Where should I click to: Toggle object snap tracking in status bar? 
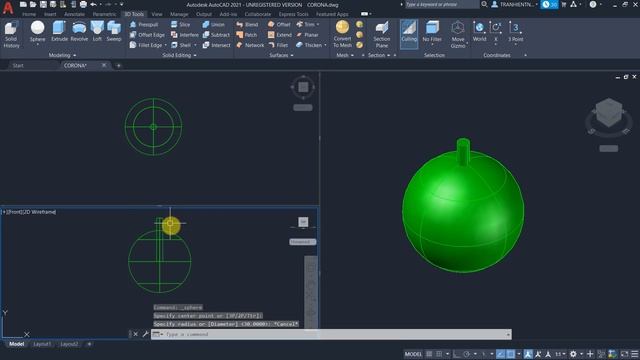pyautogui.click(x=501, y=354)
